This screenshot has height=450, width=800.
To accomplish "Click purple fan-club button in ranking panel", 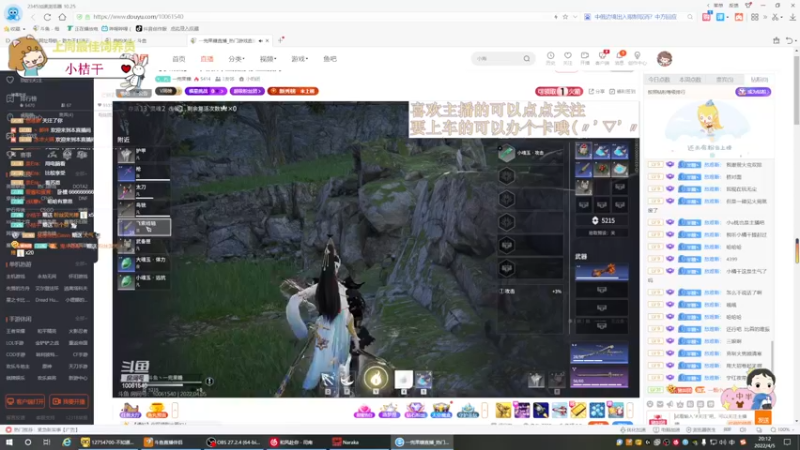I will [753, 92].
